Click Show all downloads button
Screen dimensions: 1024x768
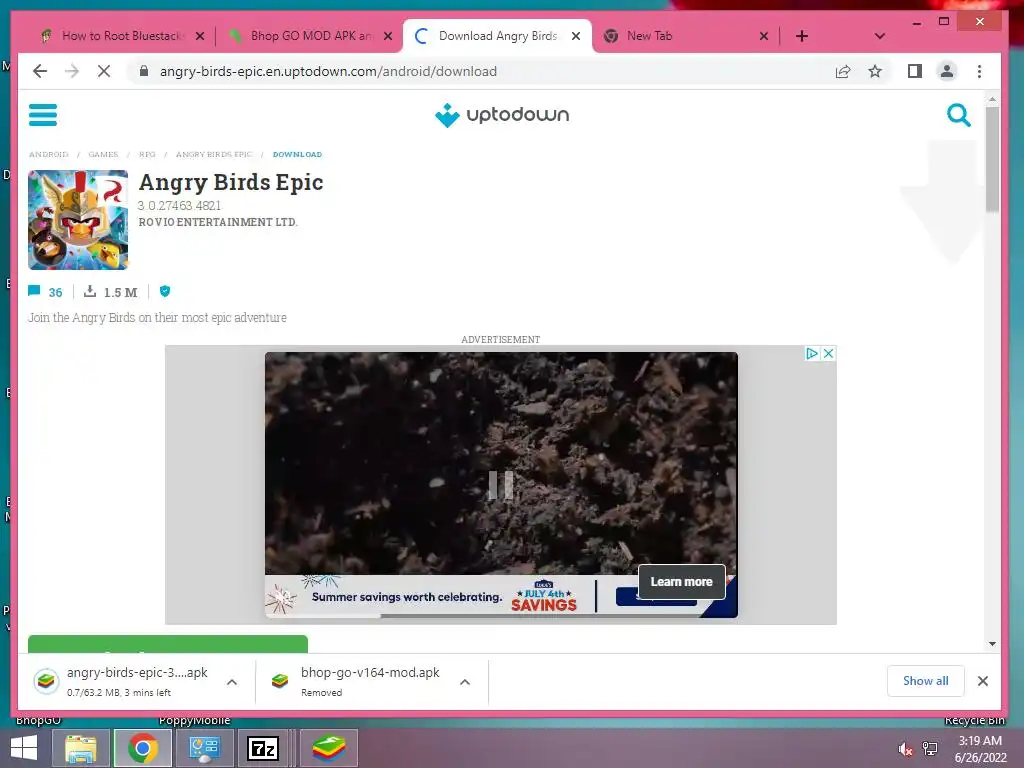click(x=925, y=681)
